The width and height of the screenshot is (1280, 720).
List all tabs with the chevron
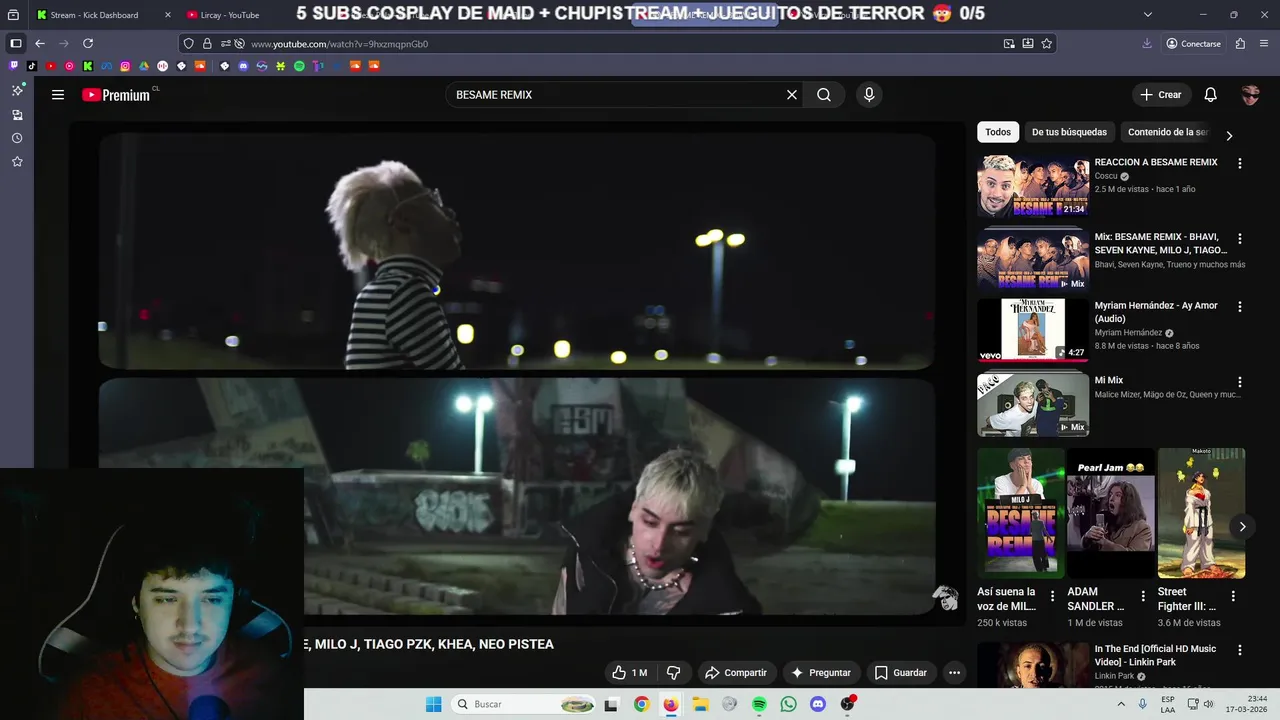tap(1148, 15)
